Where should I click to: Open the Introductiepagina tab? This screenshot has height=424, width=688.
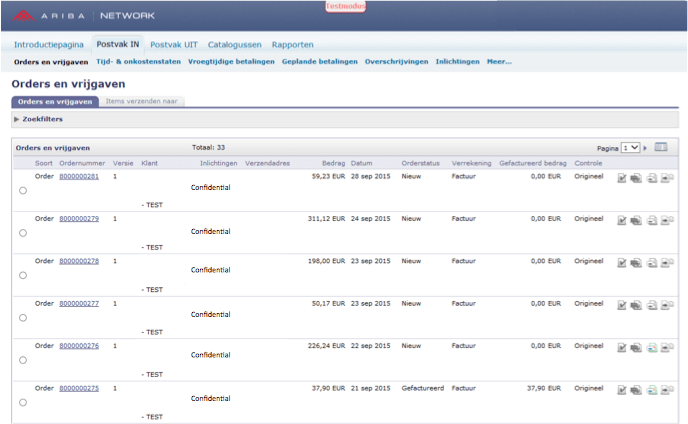pyautogui.click(x=49, y=44)
